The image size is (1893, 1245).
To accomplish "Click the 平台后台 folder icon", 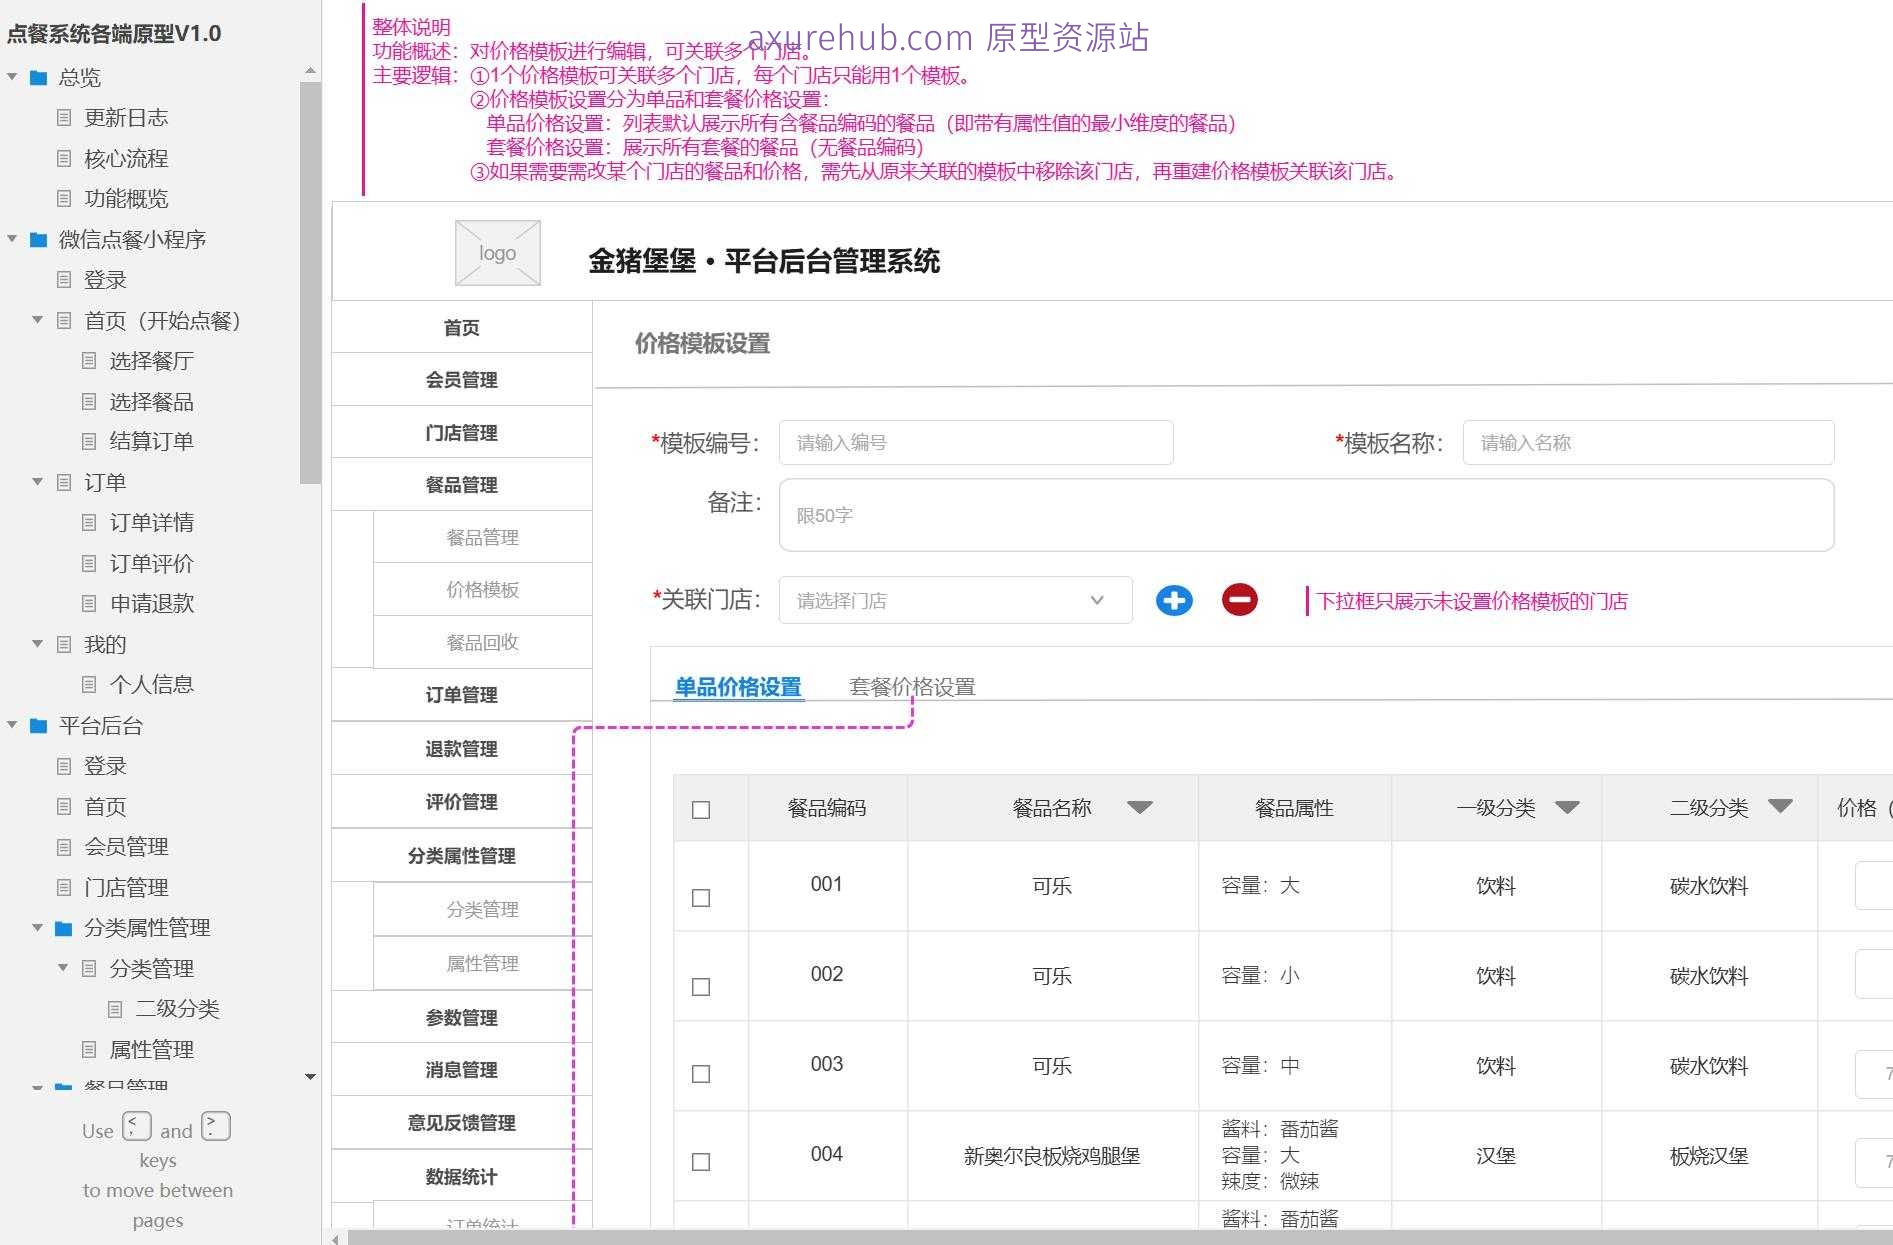I will (x=39, y=726).
